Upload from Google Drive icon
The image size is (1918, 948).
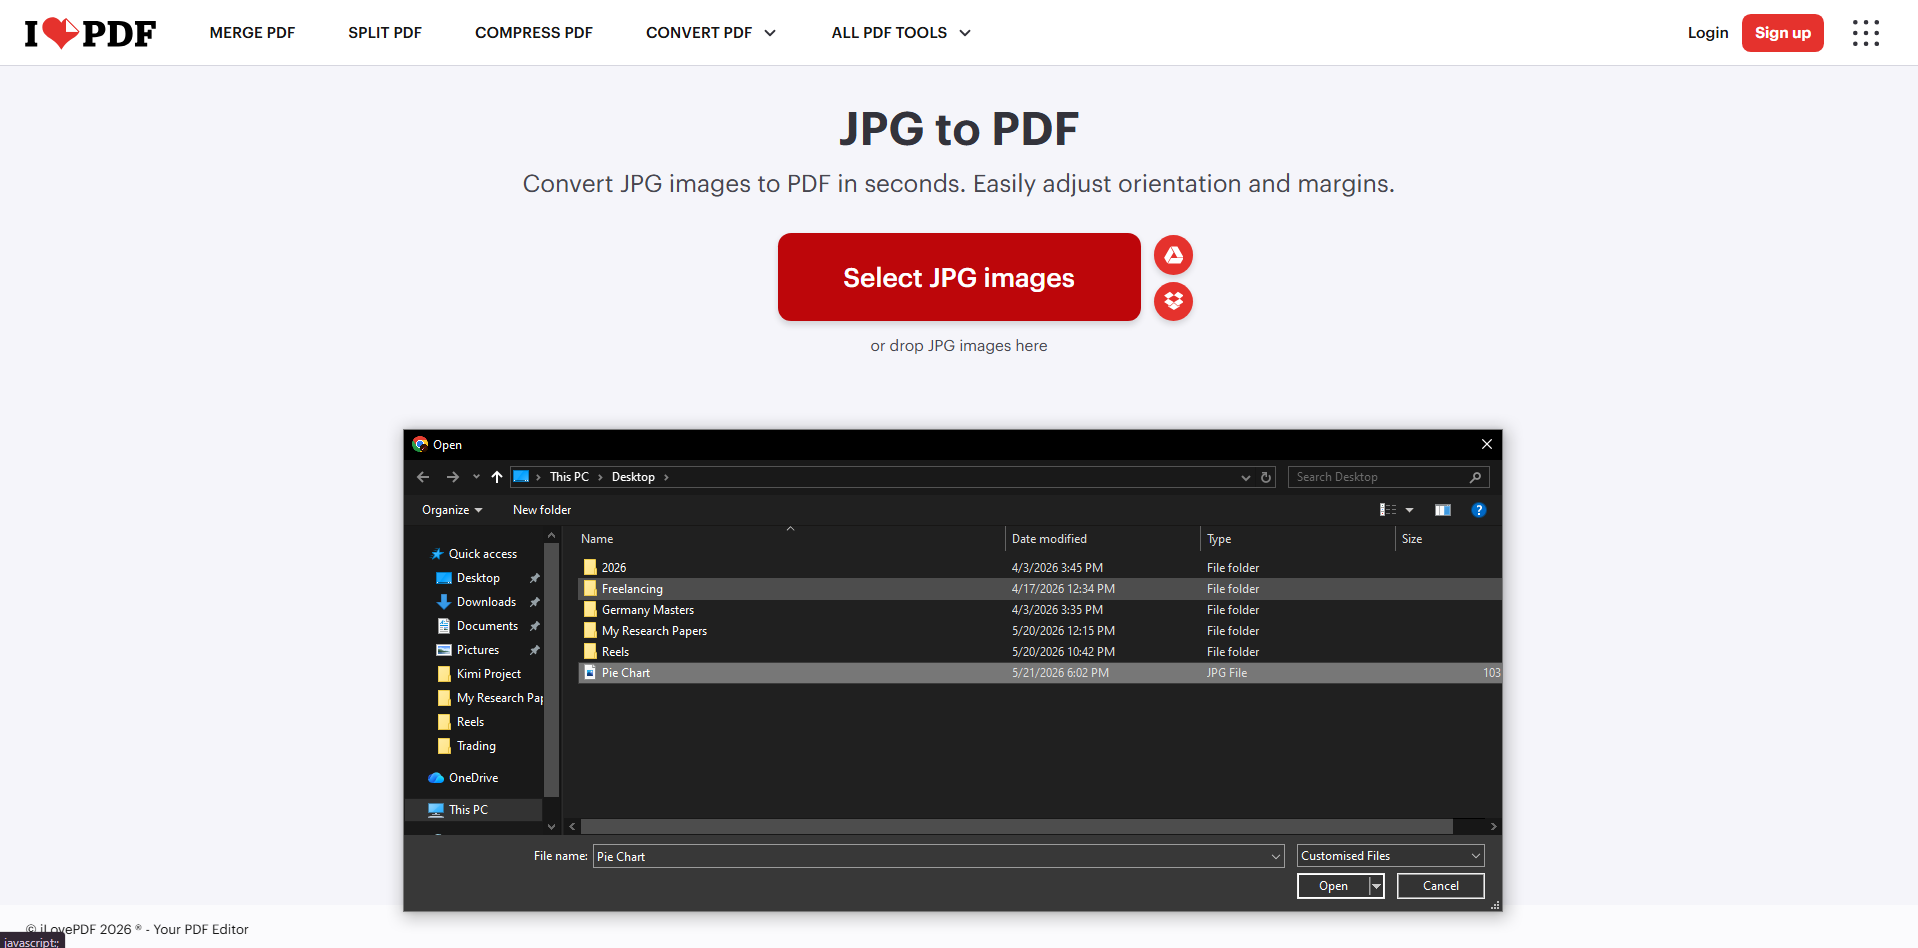pyautogui.click(x=1173, y=255)
